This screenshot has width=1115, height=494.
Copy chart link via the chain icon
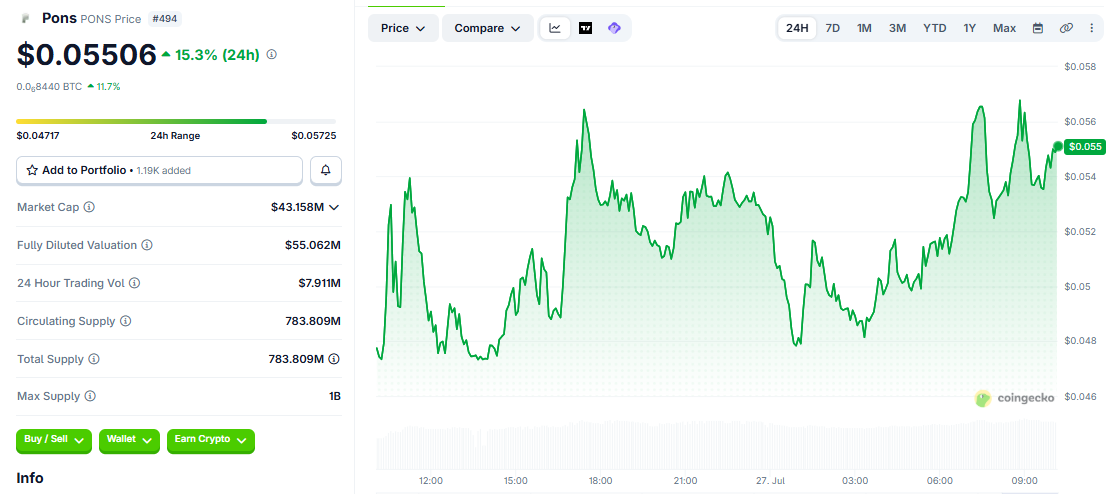pyautogui.click(x=1065, y=28)
